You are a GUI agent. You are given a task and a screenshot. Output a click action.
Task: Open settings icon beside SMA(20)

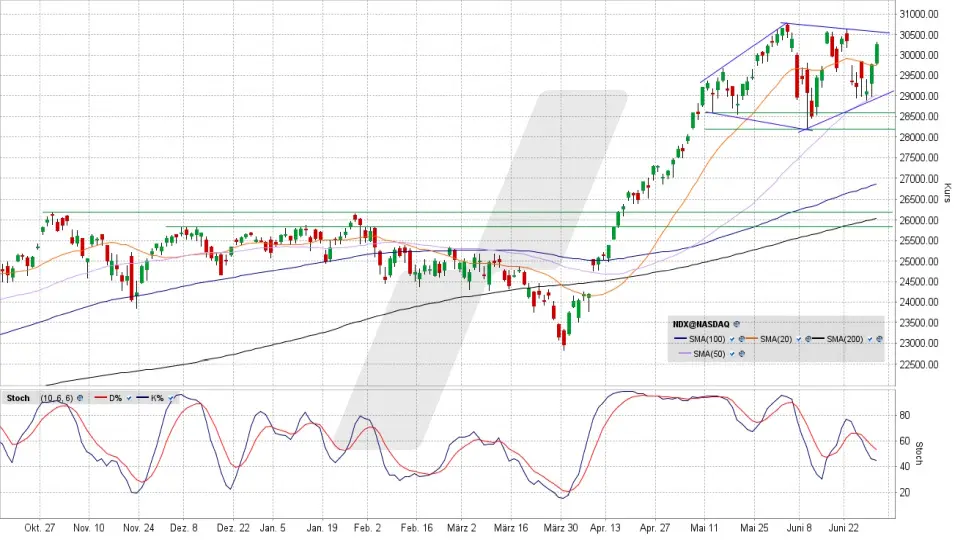pyautogui.click(x=808, y=339)
